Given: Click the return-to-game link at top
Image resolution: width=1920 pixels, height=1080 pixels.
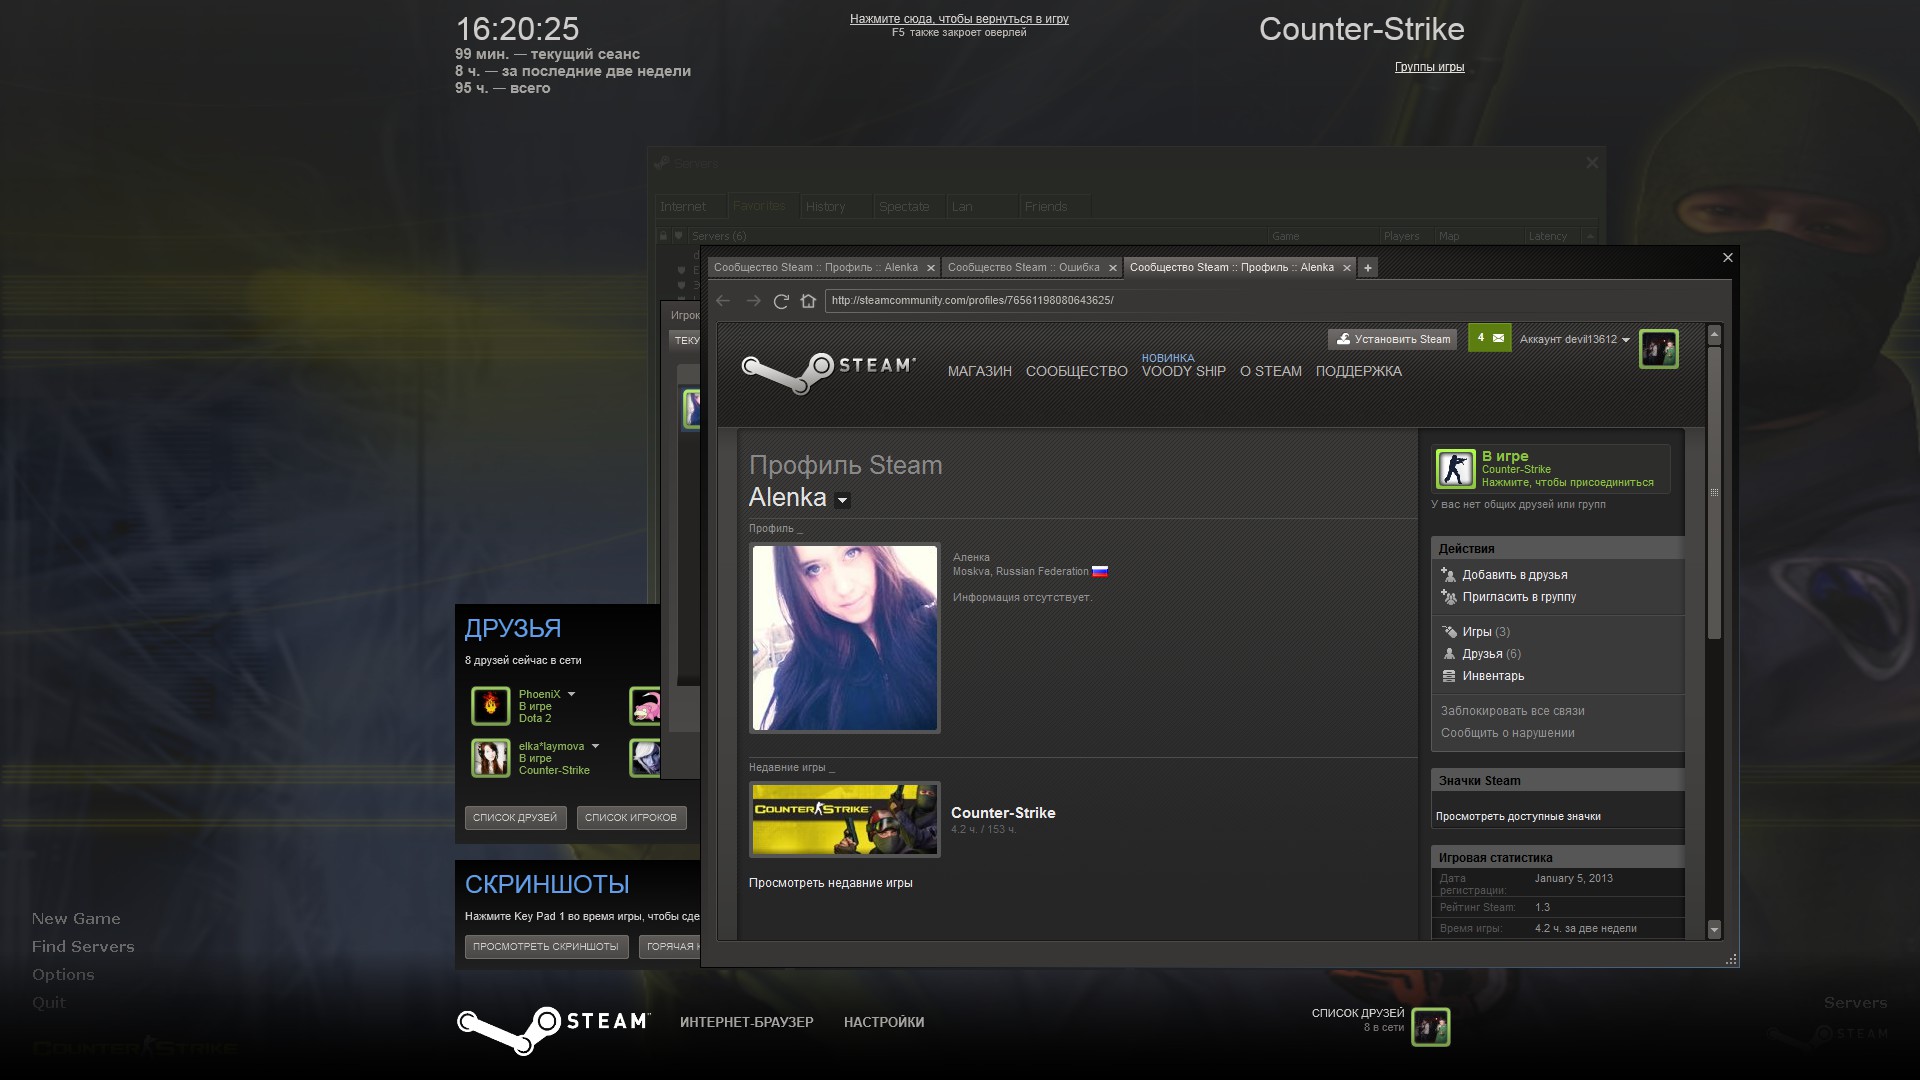Looking at the screenshot, I should coord(959,19).
